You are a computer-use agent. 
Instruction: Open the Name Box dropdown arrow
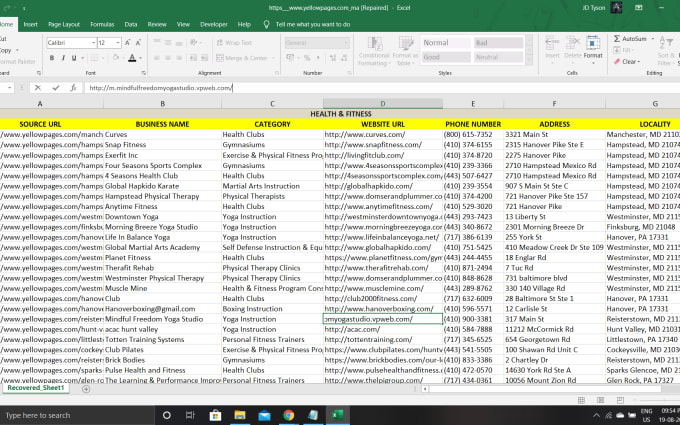10,88
